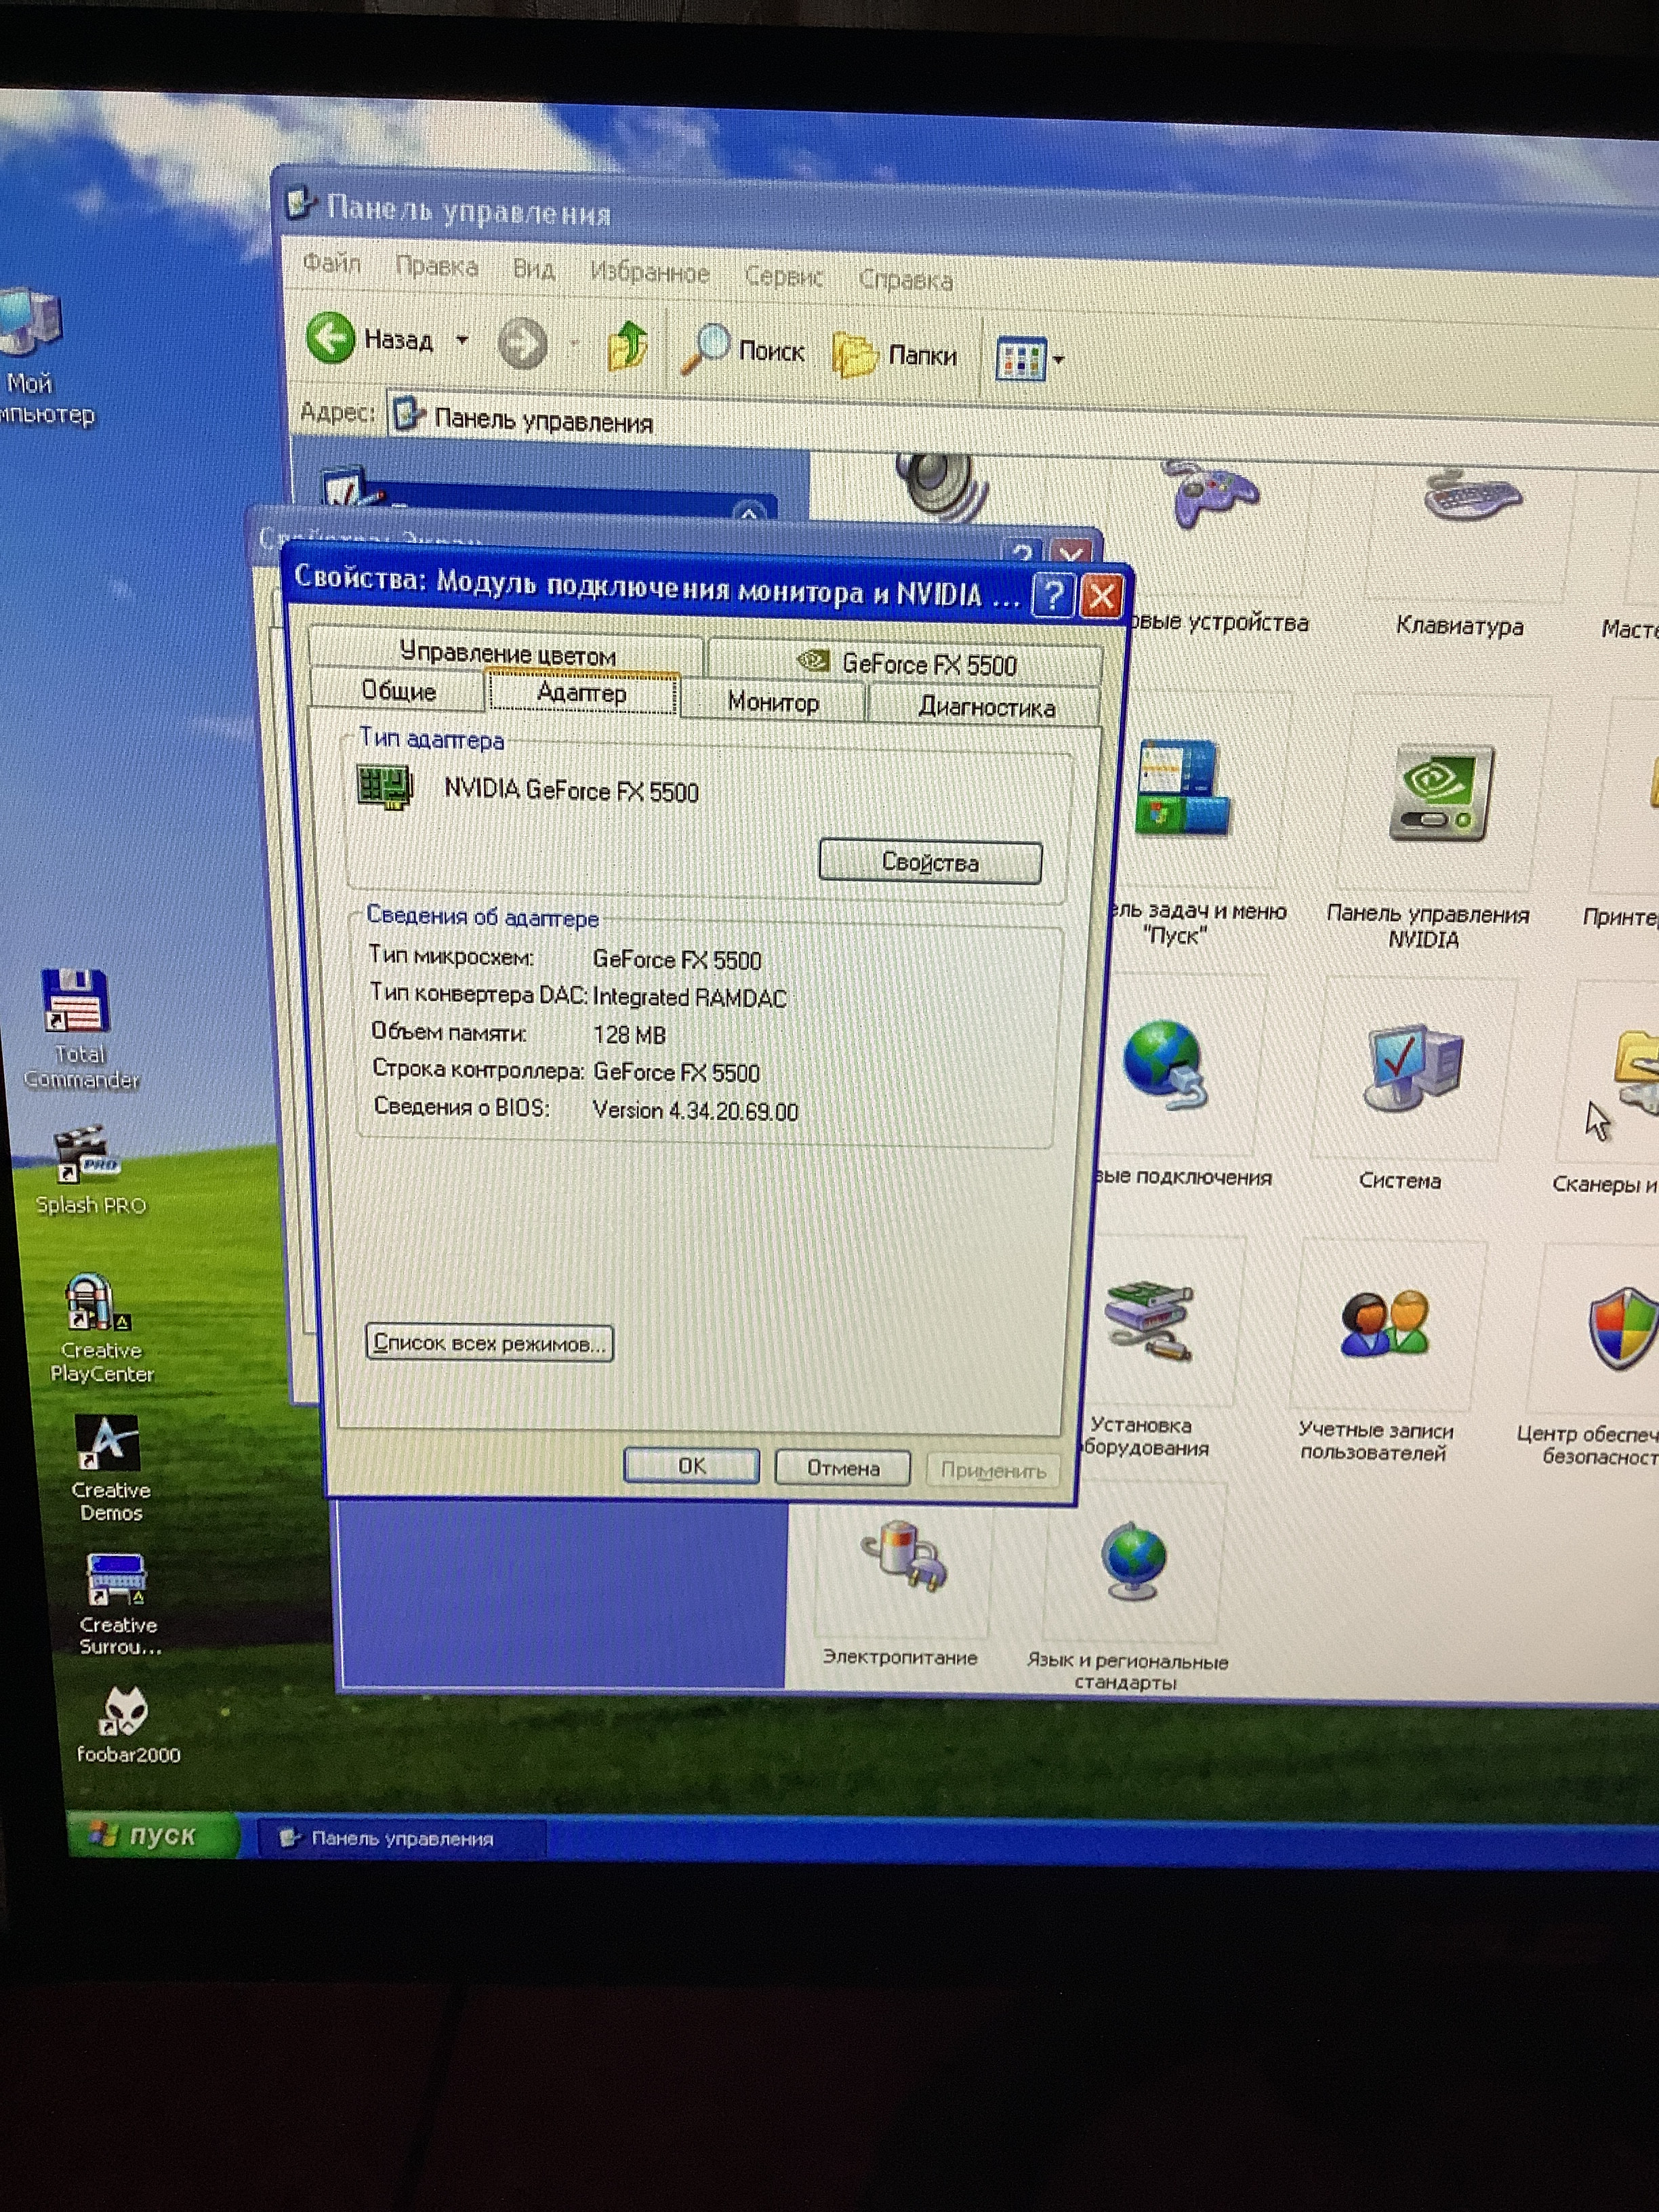
Task: Launch foobar2000 from desktop
Action: click(x=127, y=1725)
